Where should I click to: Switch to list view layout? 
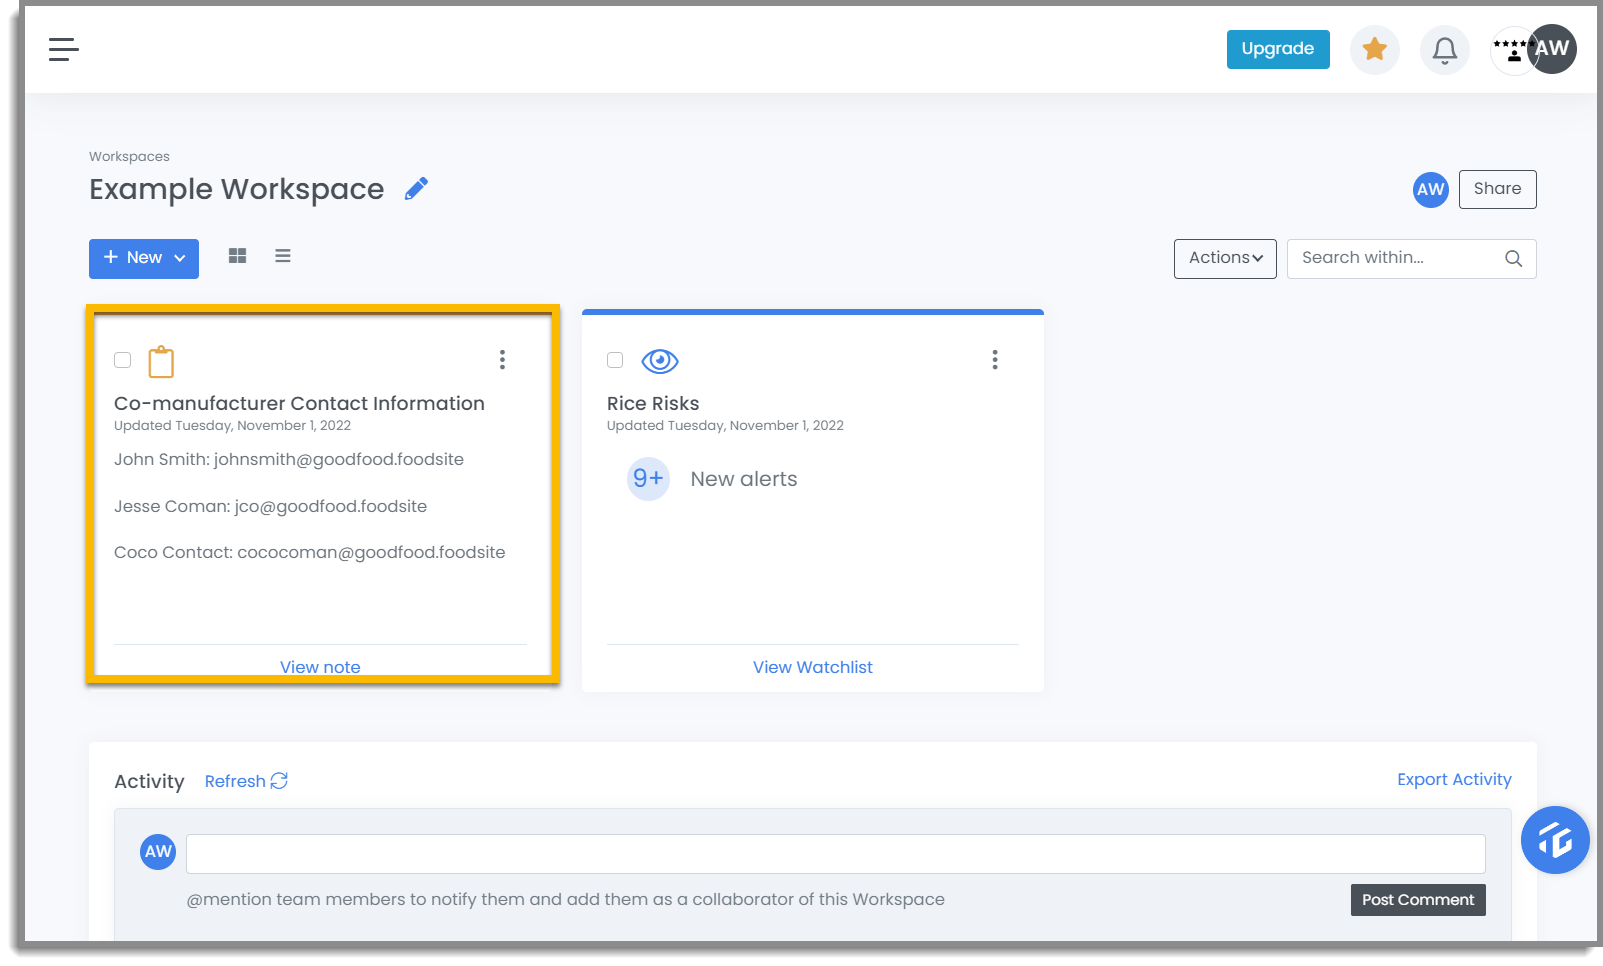pyautogui.click(x=283, y=256)
